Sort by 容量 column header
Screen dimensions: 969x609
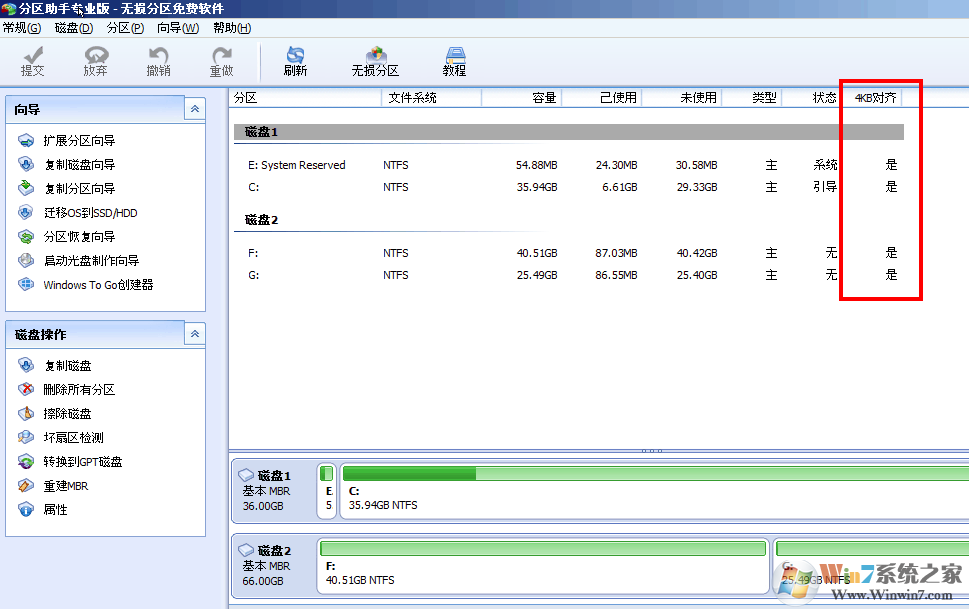tap(522, 98)
